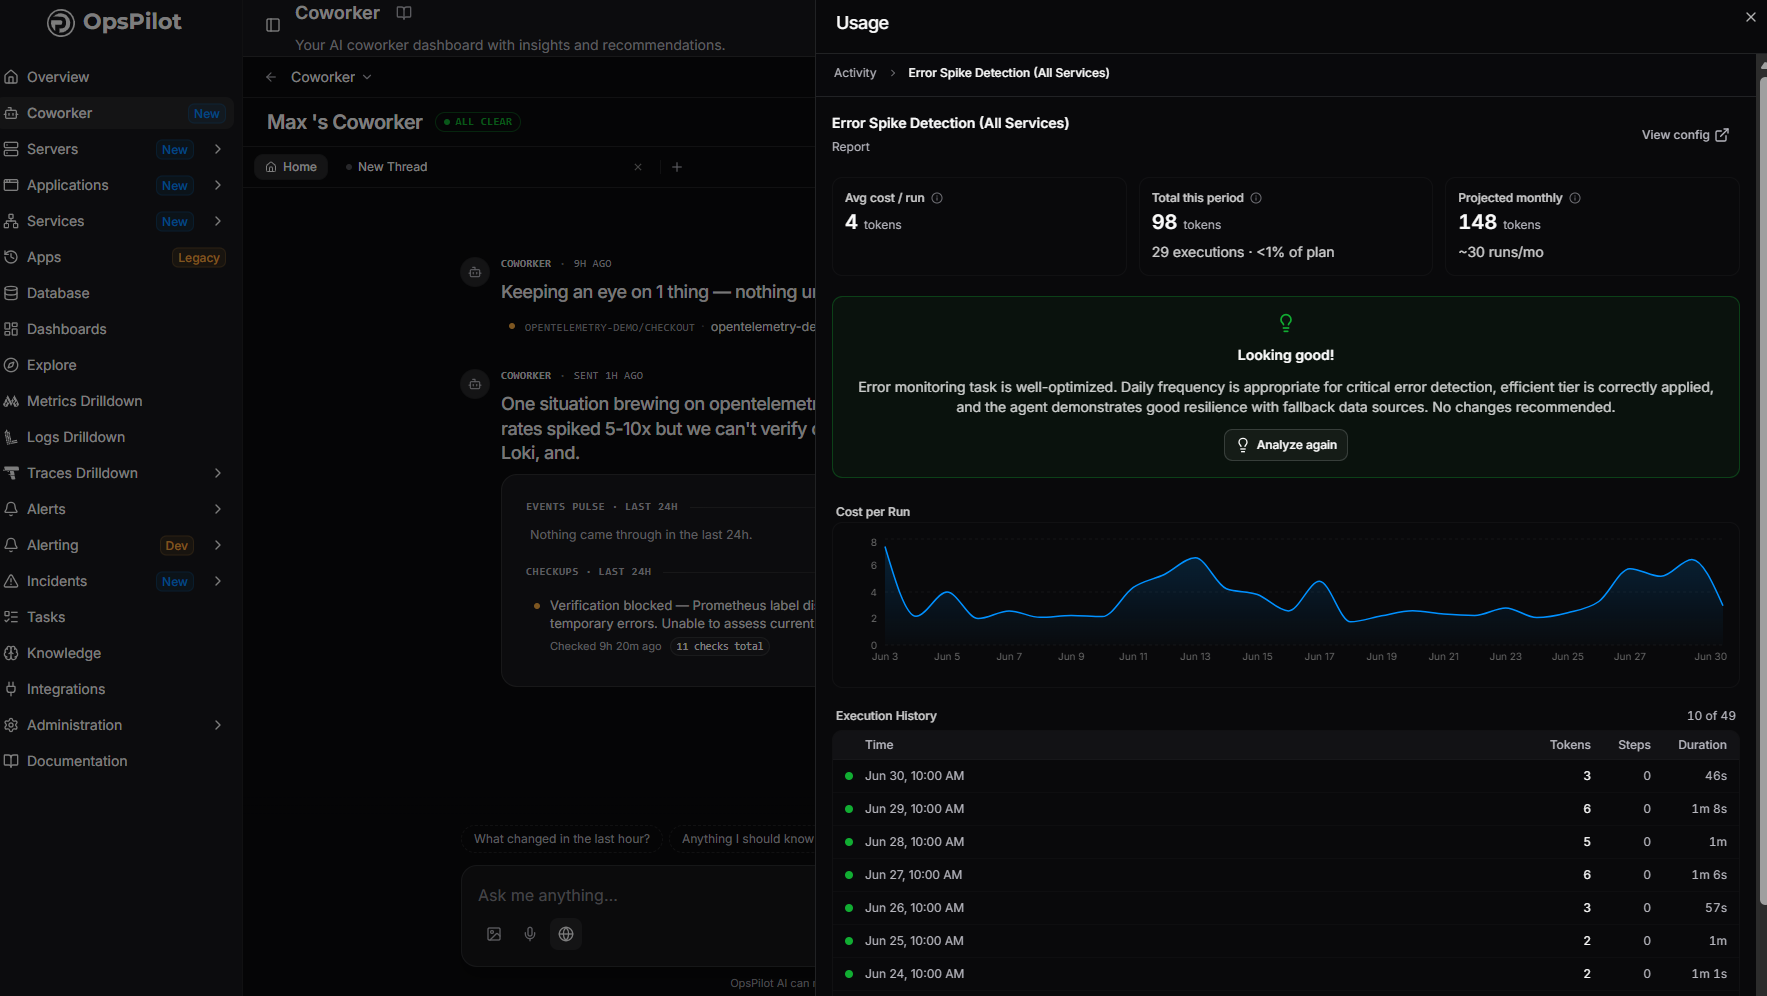The width and height of the screenshot is (1767, 996).
Task: Add a new thread with plus icon
Action: pos(677,167)
